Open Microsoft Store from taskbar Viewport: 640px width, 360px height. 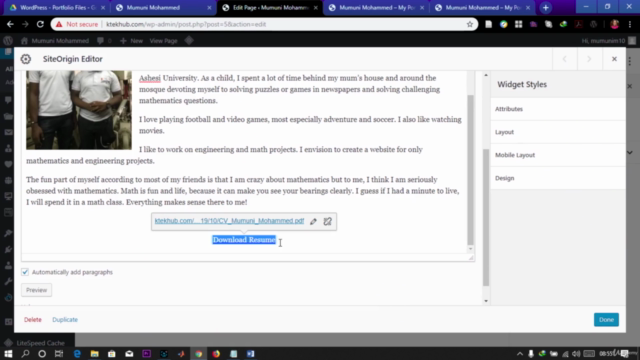click(x=111, y=353)
